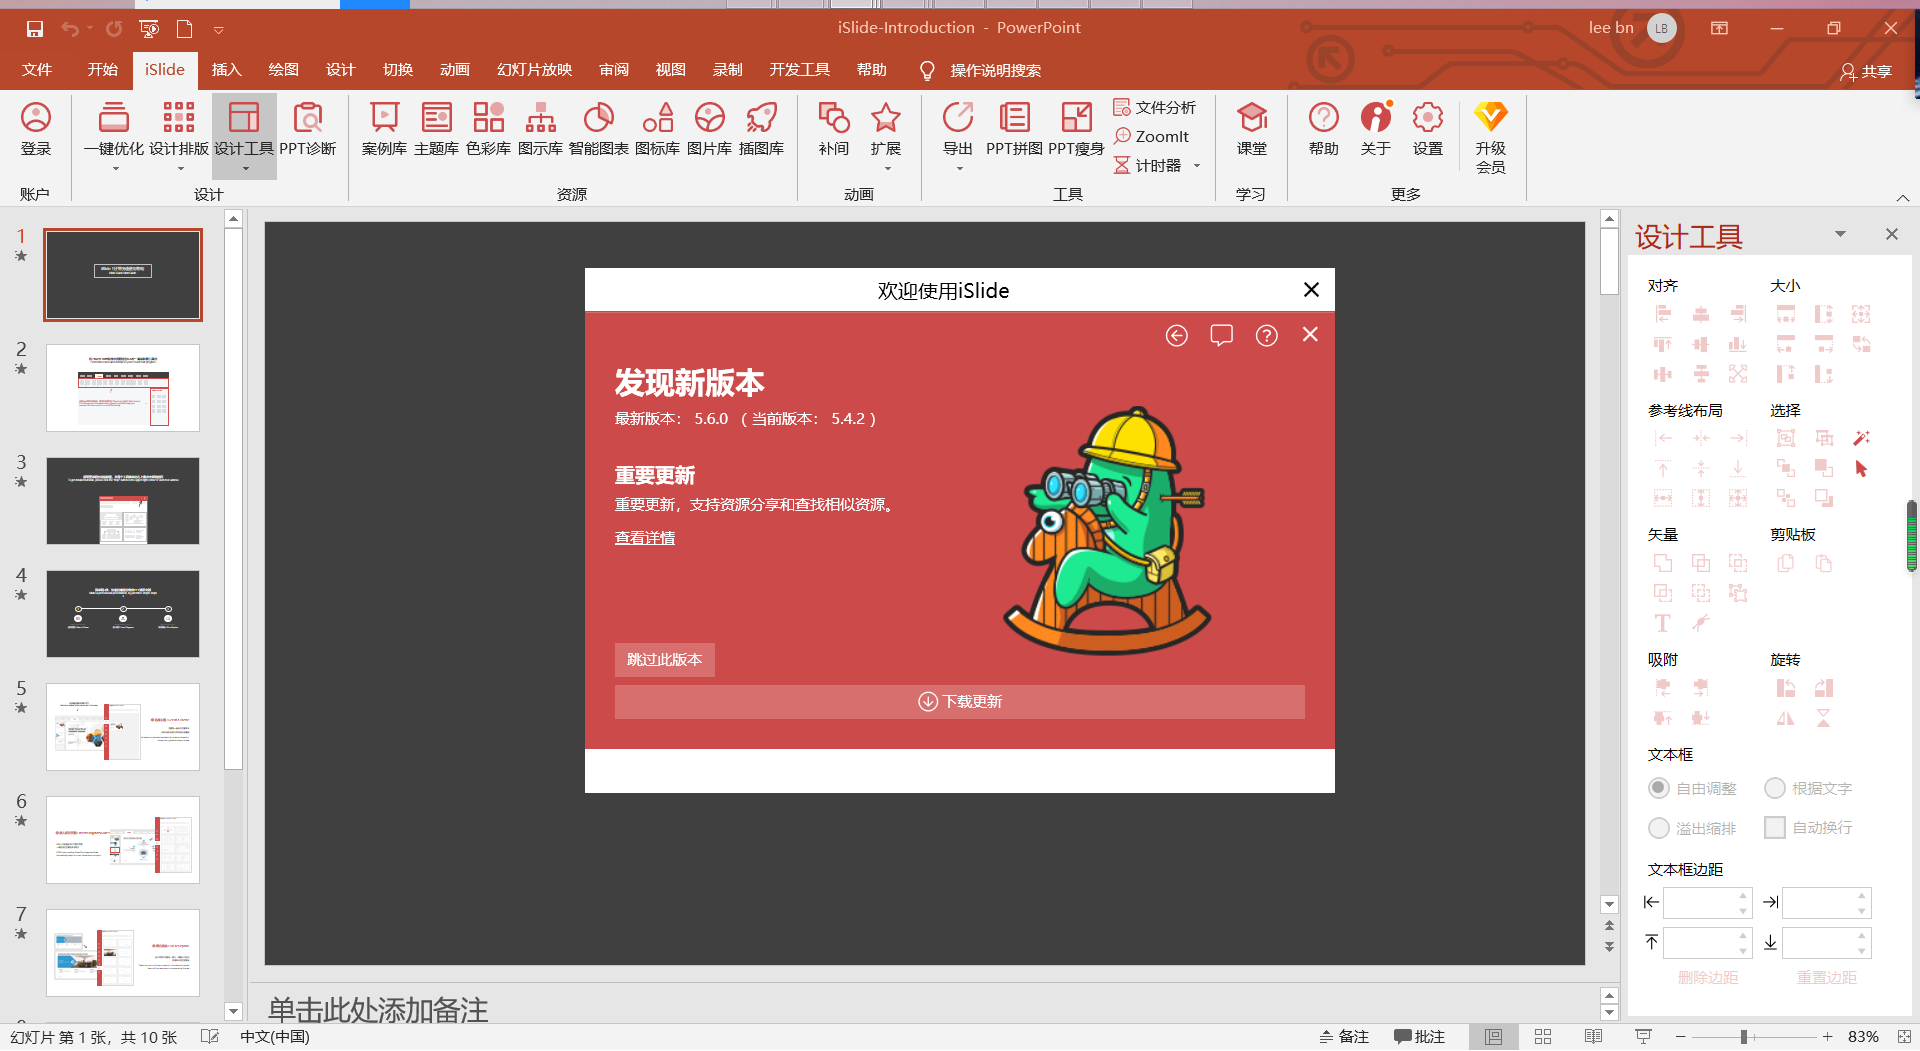The height and width of the screenshot is (1051, 1920).
Task: Click the 跳过此版本 skip version button
Action: tap(665, 660)
